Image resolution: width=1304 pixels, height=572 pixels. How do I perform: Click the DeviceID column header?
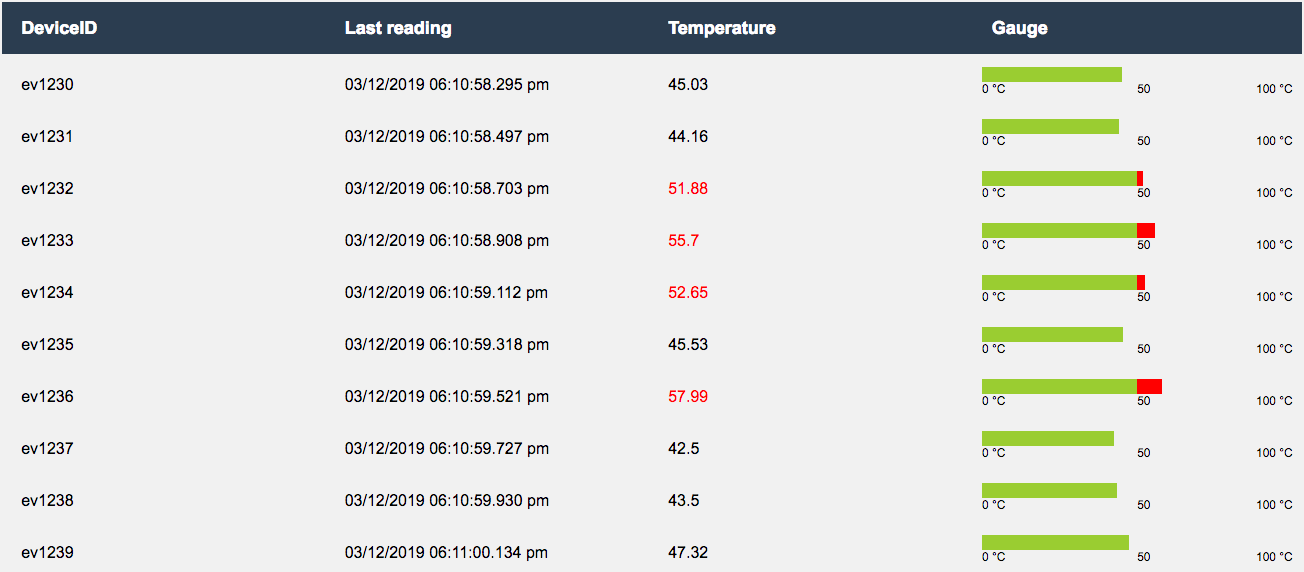[59, 28]
